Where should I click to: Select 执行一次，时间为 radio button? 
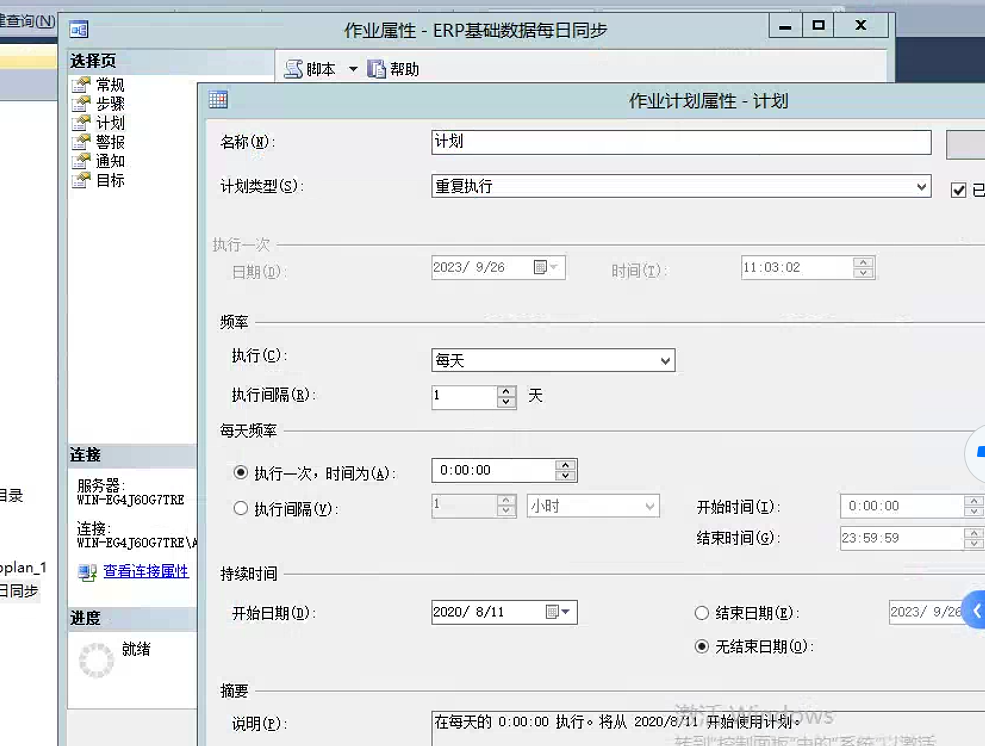pos(240,473)
